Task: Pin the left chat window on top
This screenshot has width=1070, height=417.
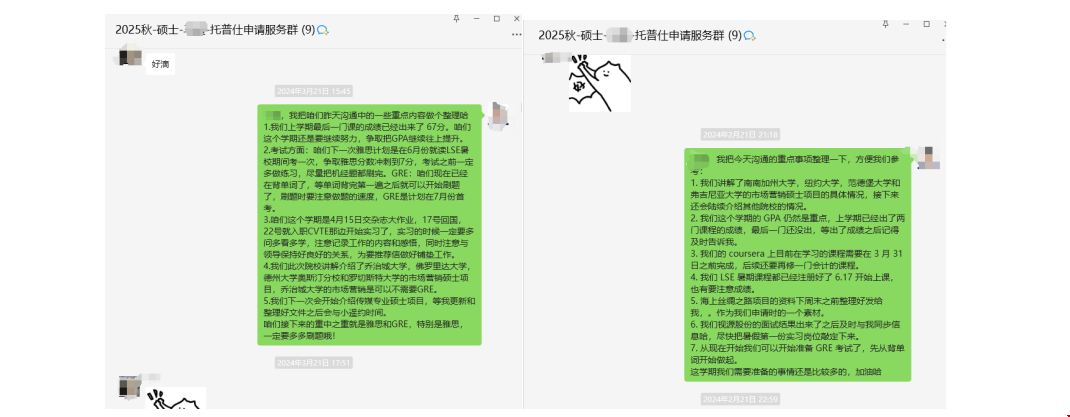Action: pyautogui.click(x=457, y=18)
